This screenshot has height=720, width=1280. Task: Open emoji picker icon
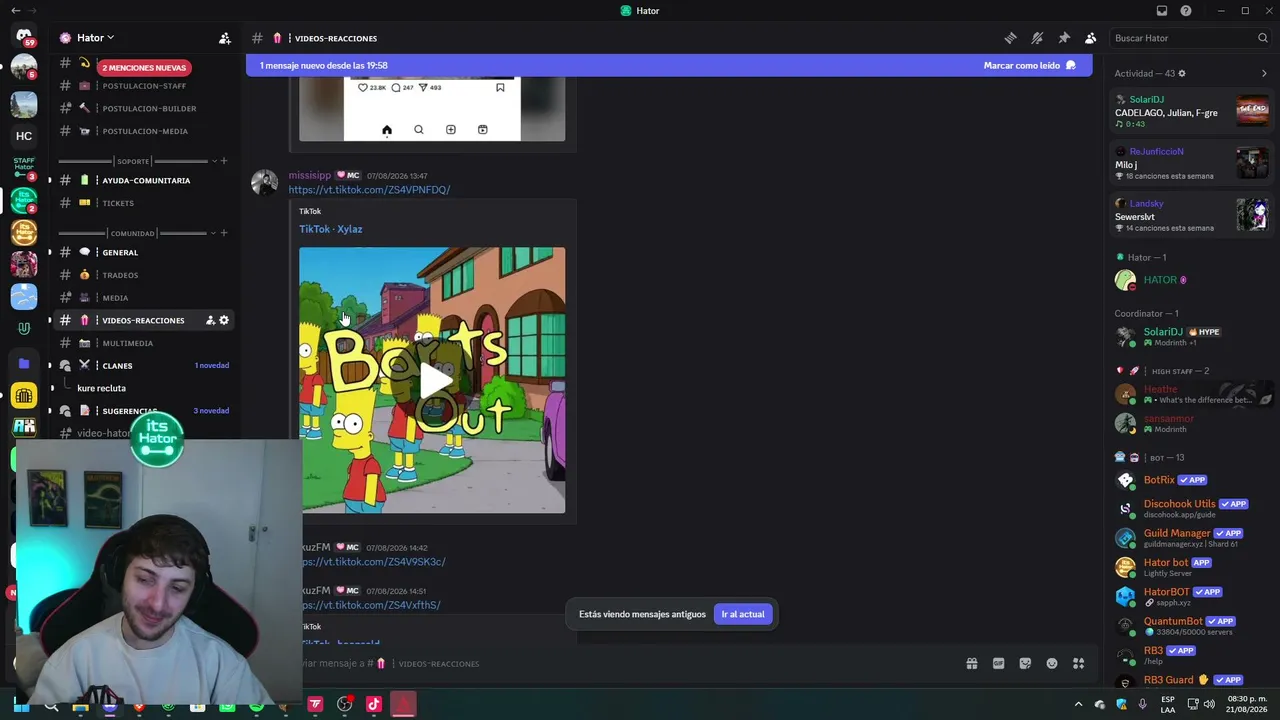pos(1052,663)
